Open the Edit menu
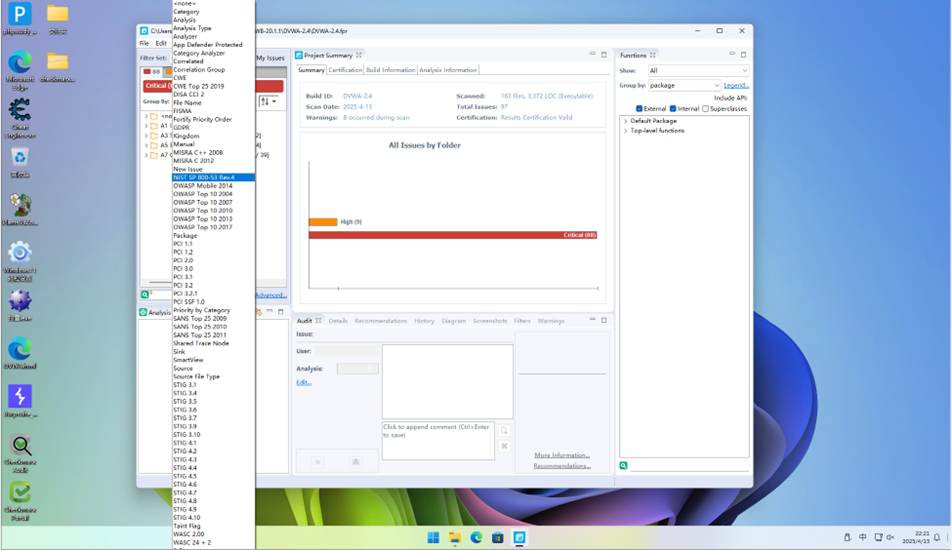 tap(161, 43)
